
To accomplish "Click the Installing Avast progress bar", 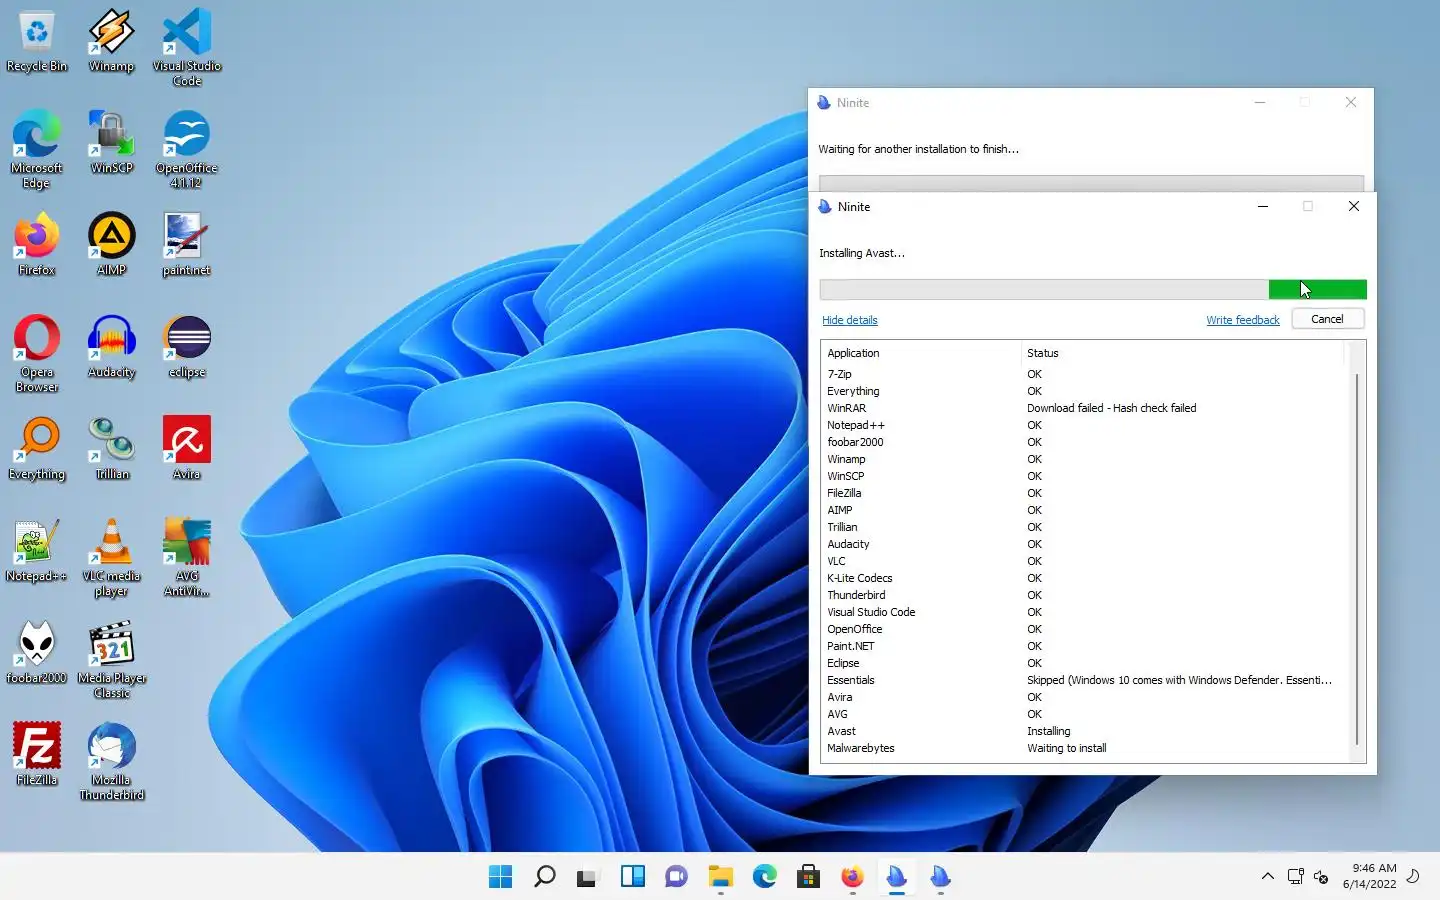I will (1092, 289).
